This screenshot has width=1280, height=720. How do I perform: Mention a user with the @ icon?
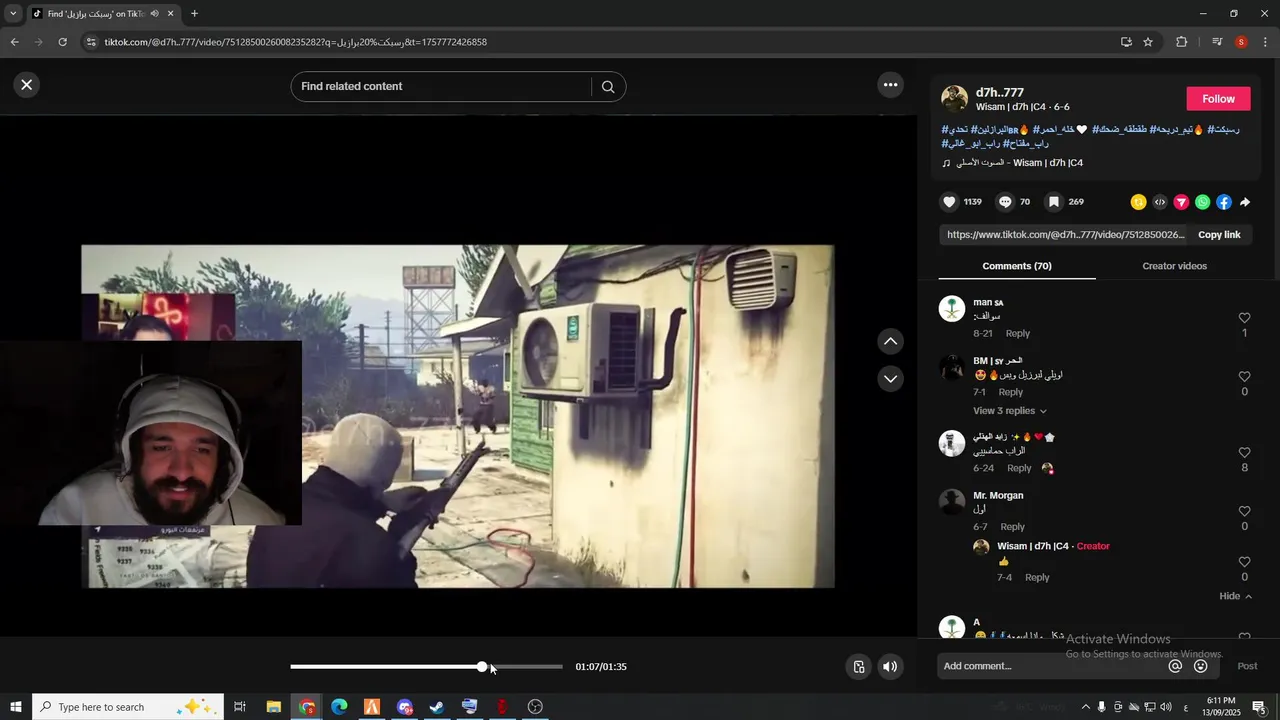pos(1175,666)
